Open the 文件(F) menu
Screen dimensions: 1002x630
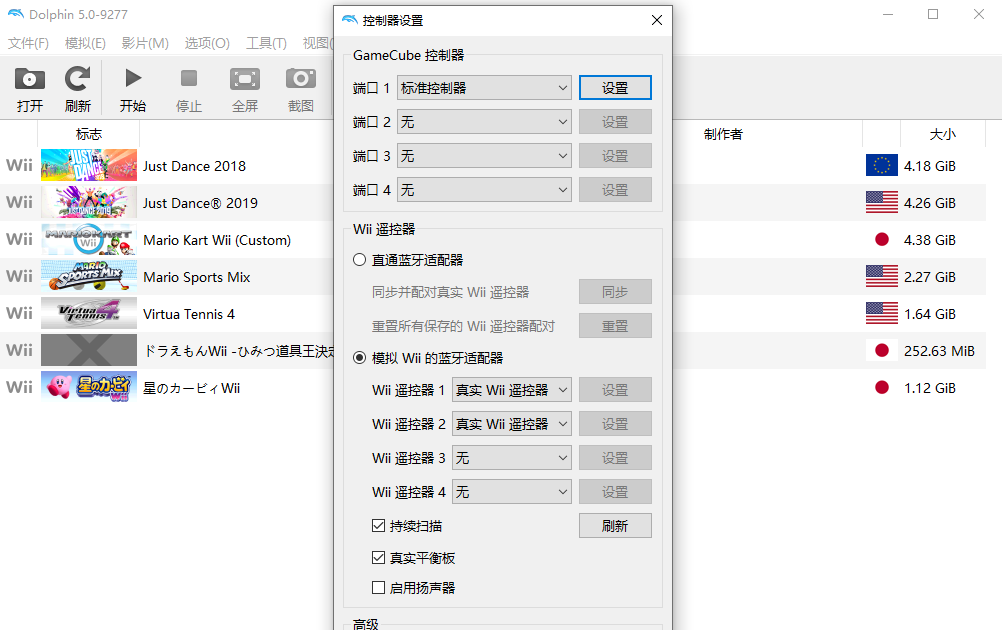coord(28,43)
